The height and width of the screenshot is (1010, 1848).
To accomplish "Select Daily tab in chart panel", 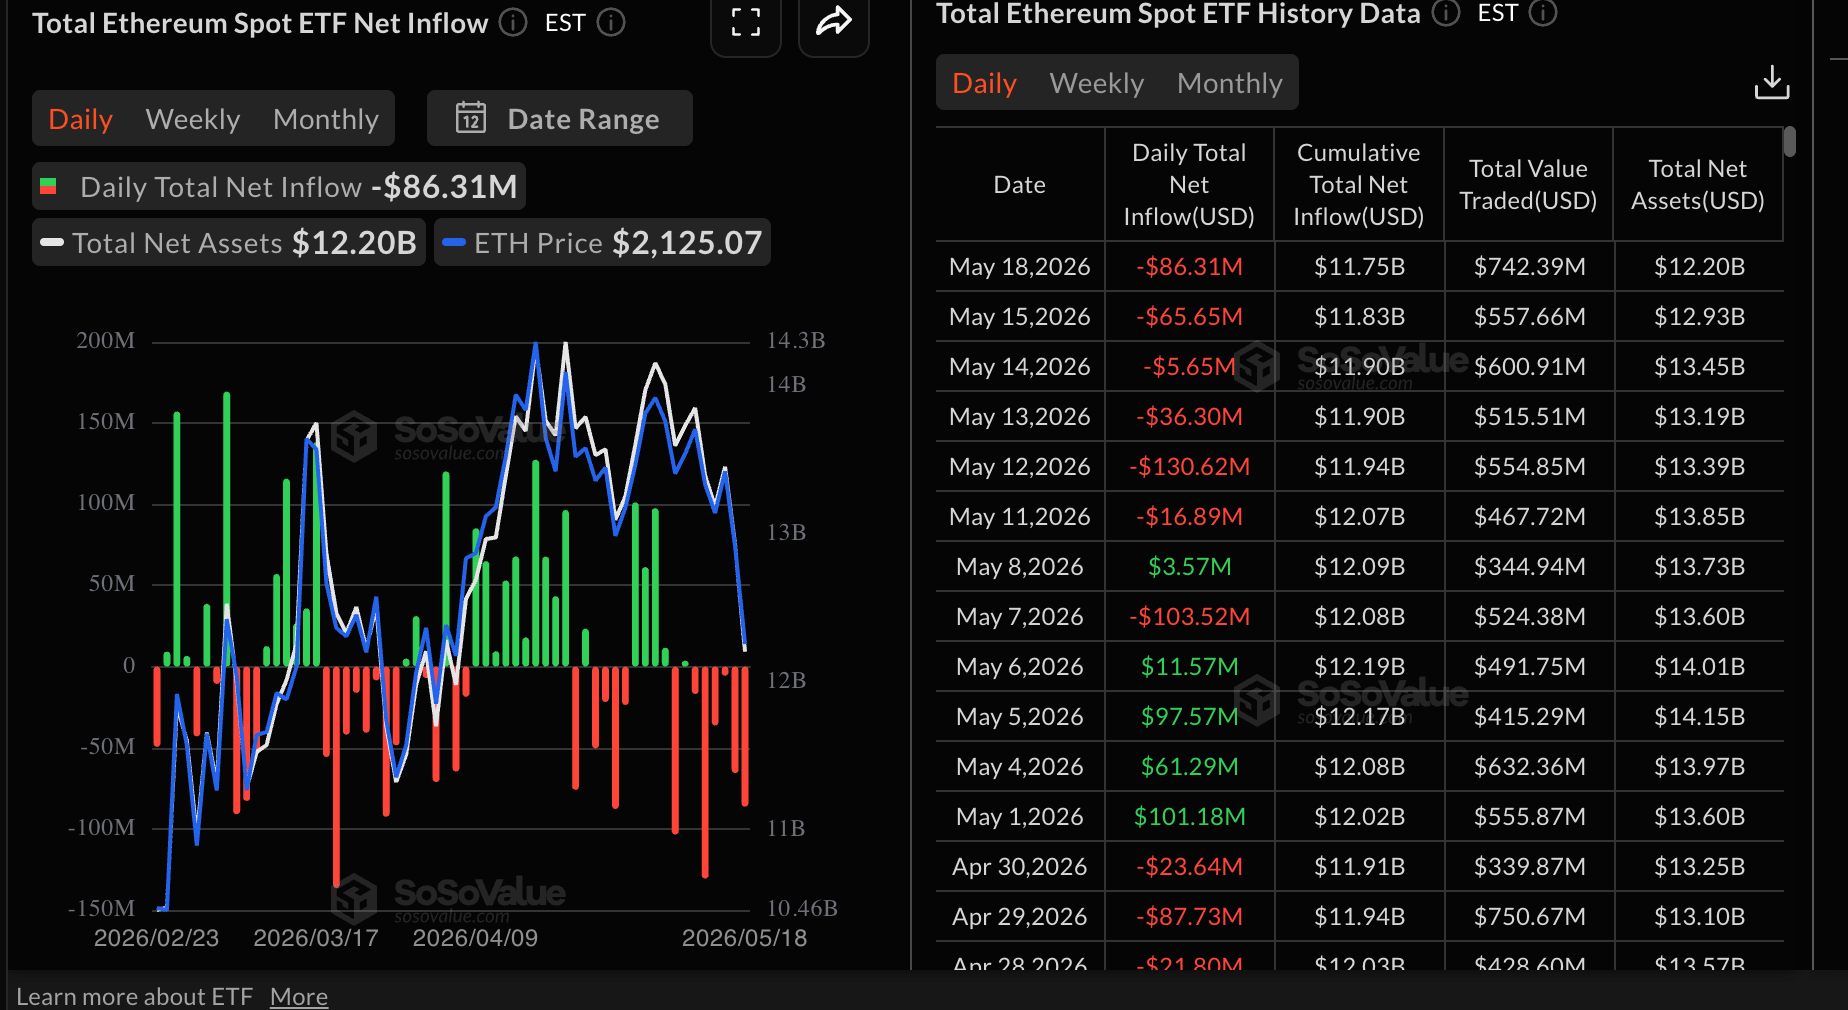I will (x=80, y=119).
